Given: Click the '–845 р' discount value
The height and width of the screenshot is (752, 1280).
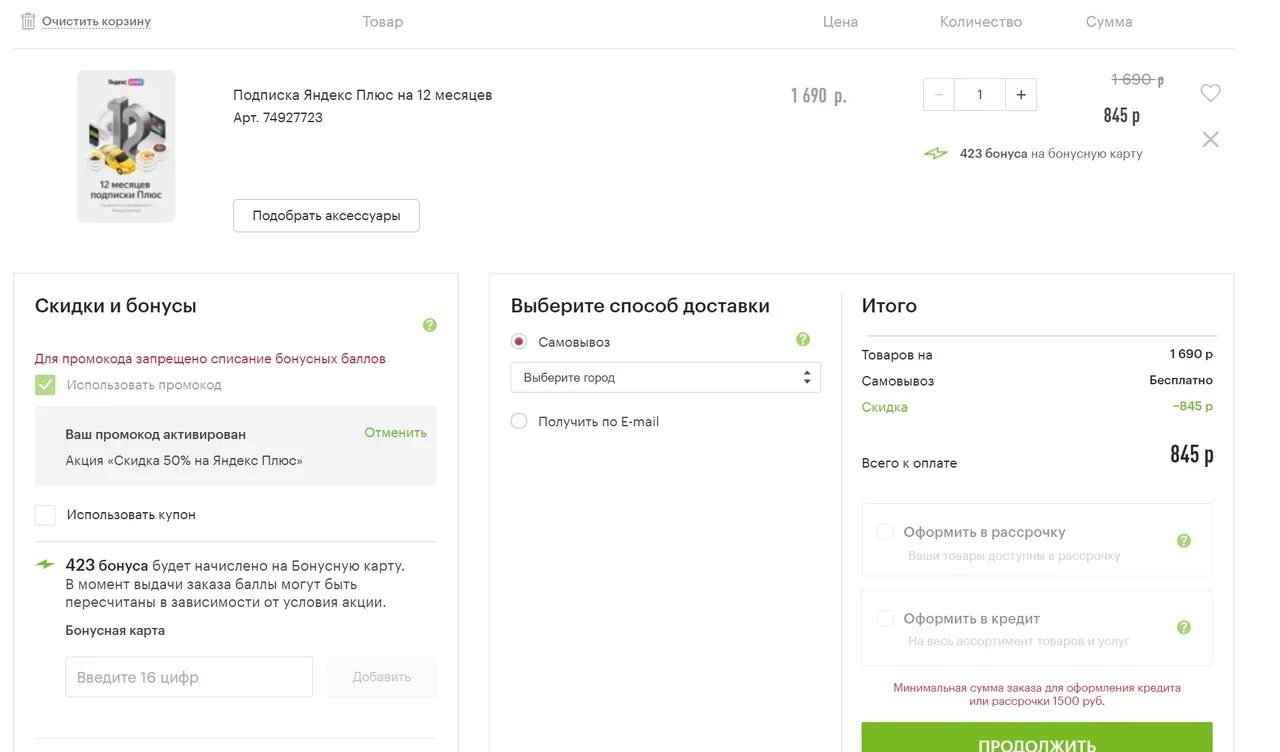Looking at the screenshot, I should [1193, 406].
